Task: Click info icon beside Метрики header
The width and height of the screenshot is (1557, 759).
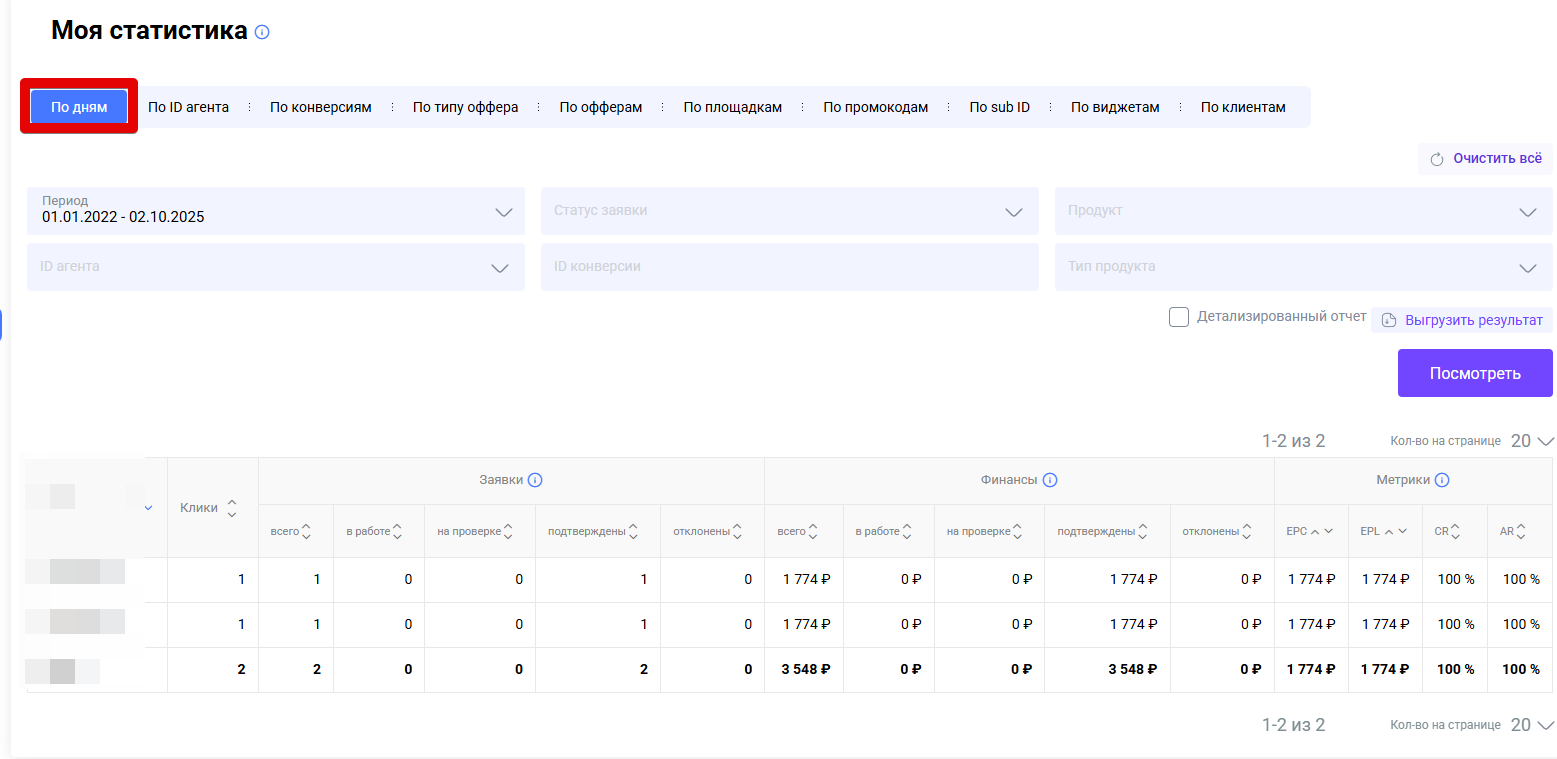Action: coord(1442,480)
